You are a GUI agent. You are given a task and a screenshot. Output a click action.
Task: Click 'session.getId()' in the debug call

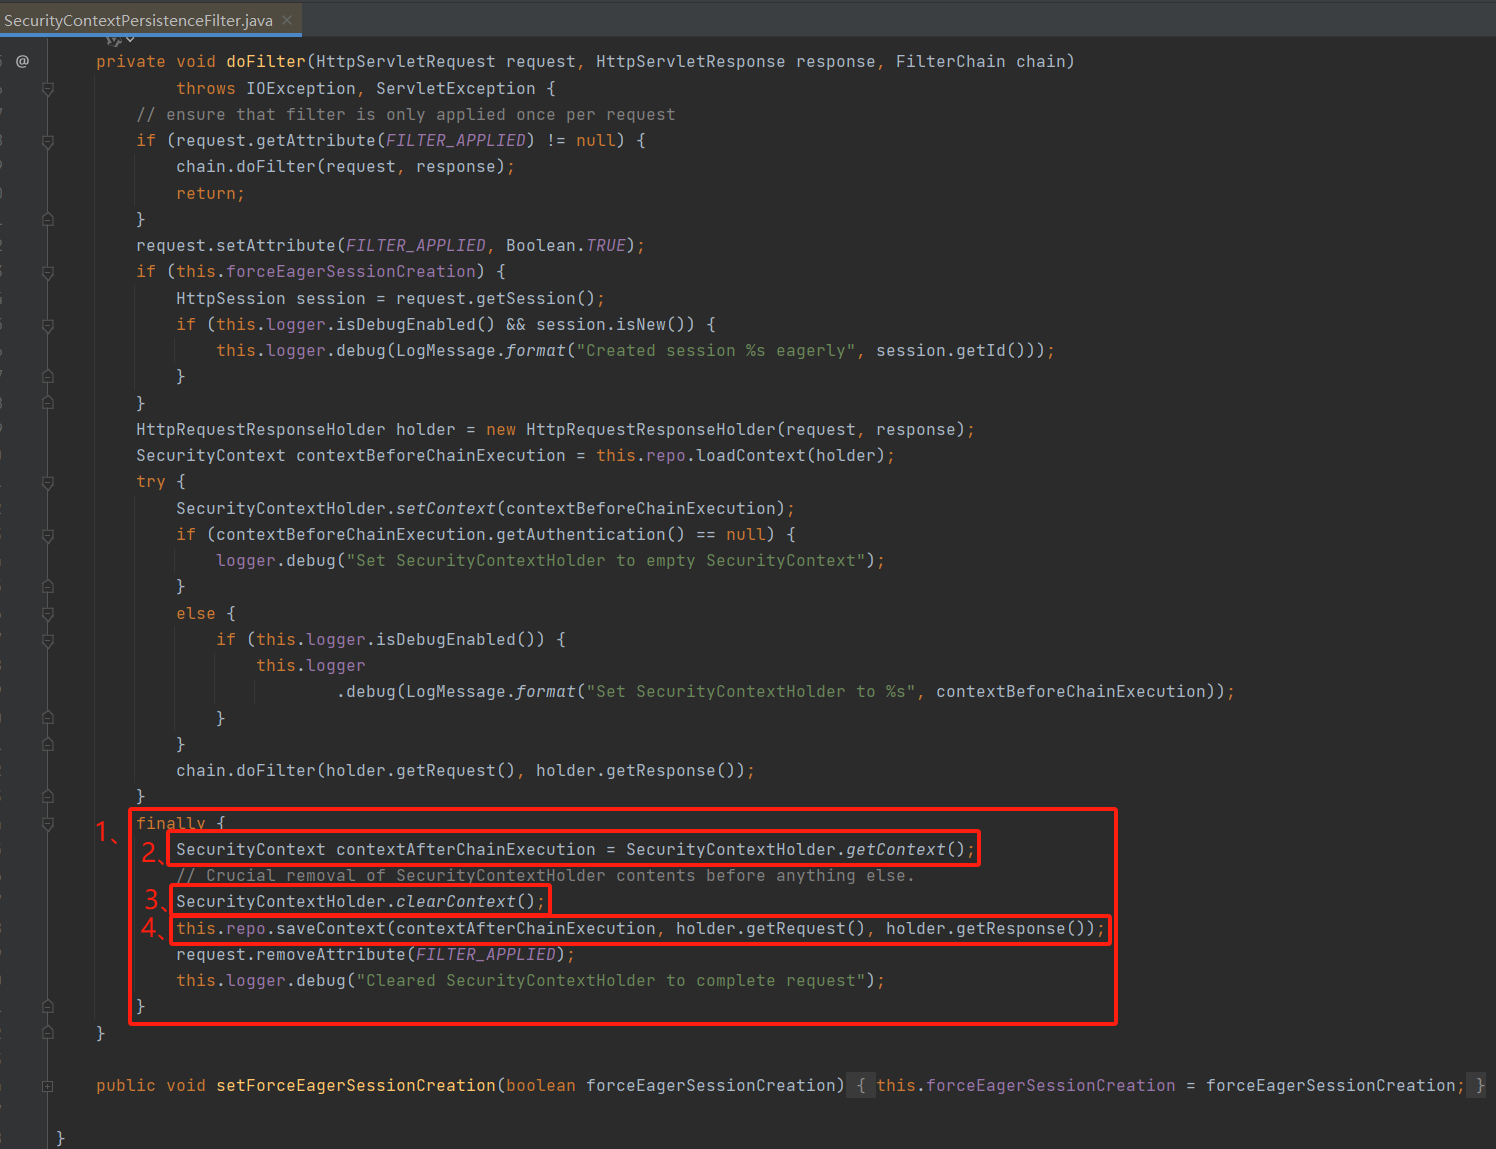coord(950,351)
